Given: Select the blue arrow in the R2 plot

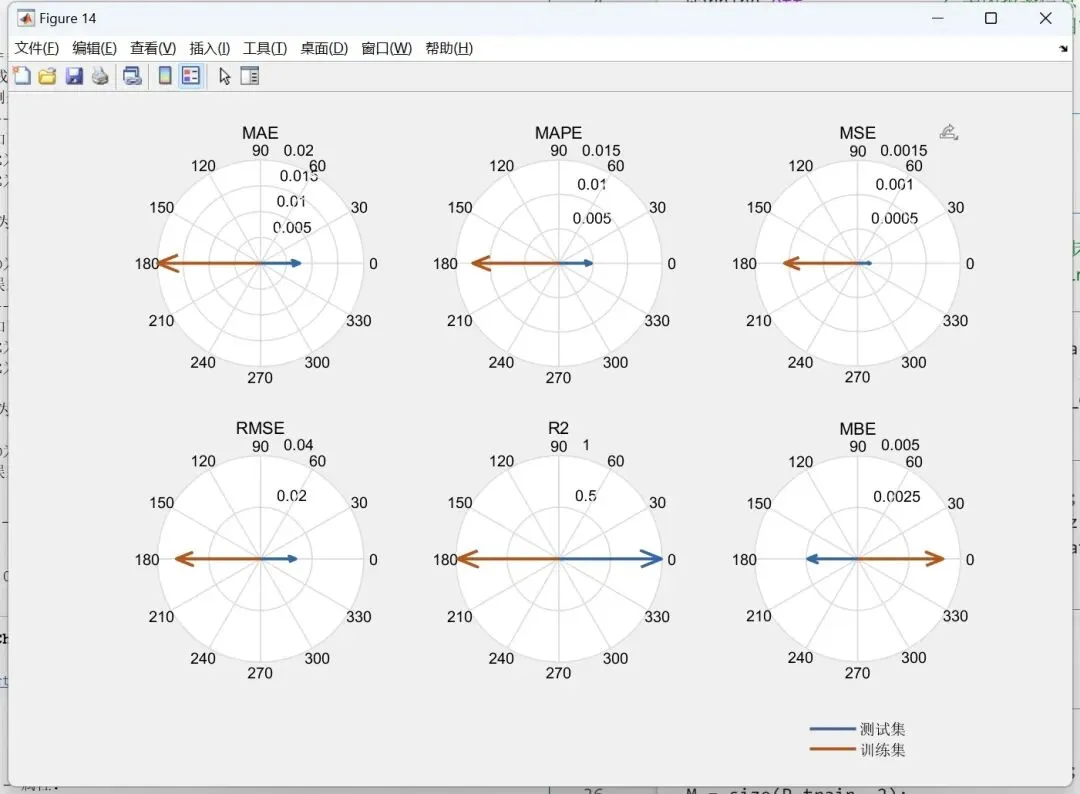Looking at the screenshot, I should tap(611, 558).
